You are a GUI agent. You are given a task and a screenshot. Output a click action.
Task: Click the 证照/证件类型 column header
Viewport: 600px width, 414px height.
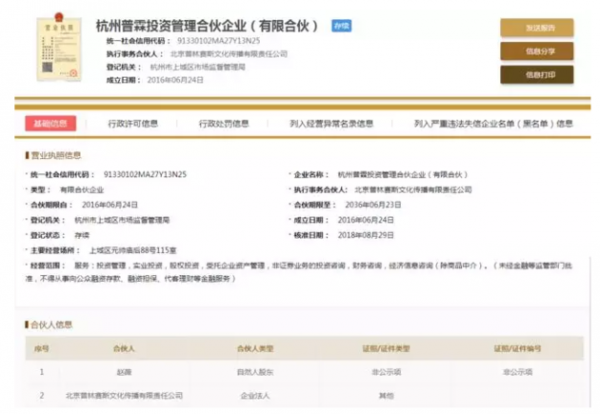[x=386, y=348]
